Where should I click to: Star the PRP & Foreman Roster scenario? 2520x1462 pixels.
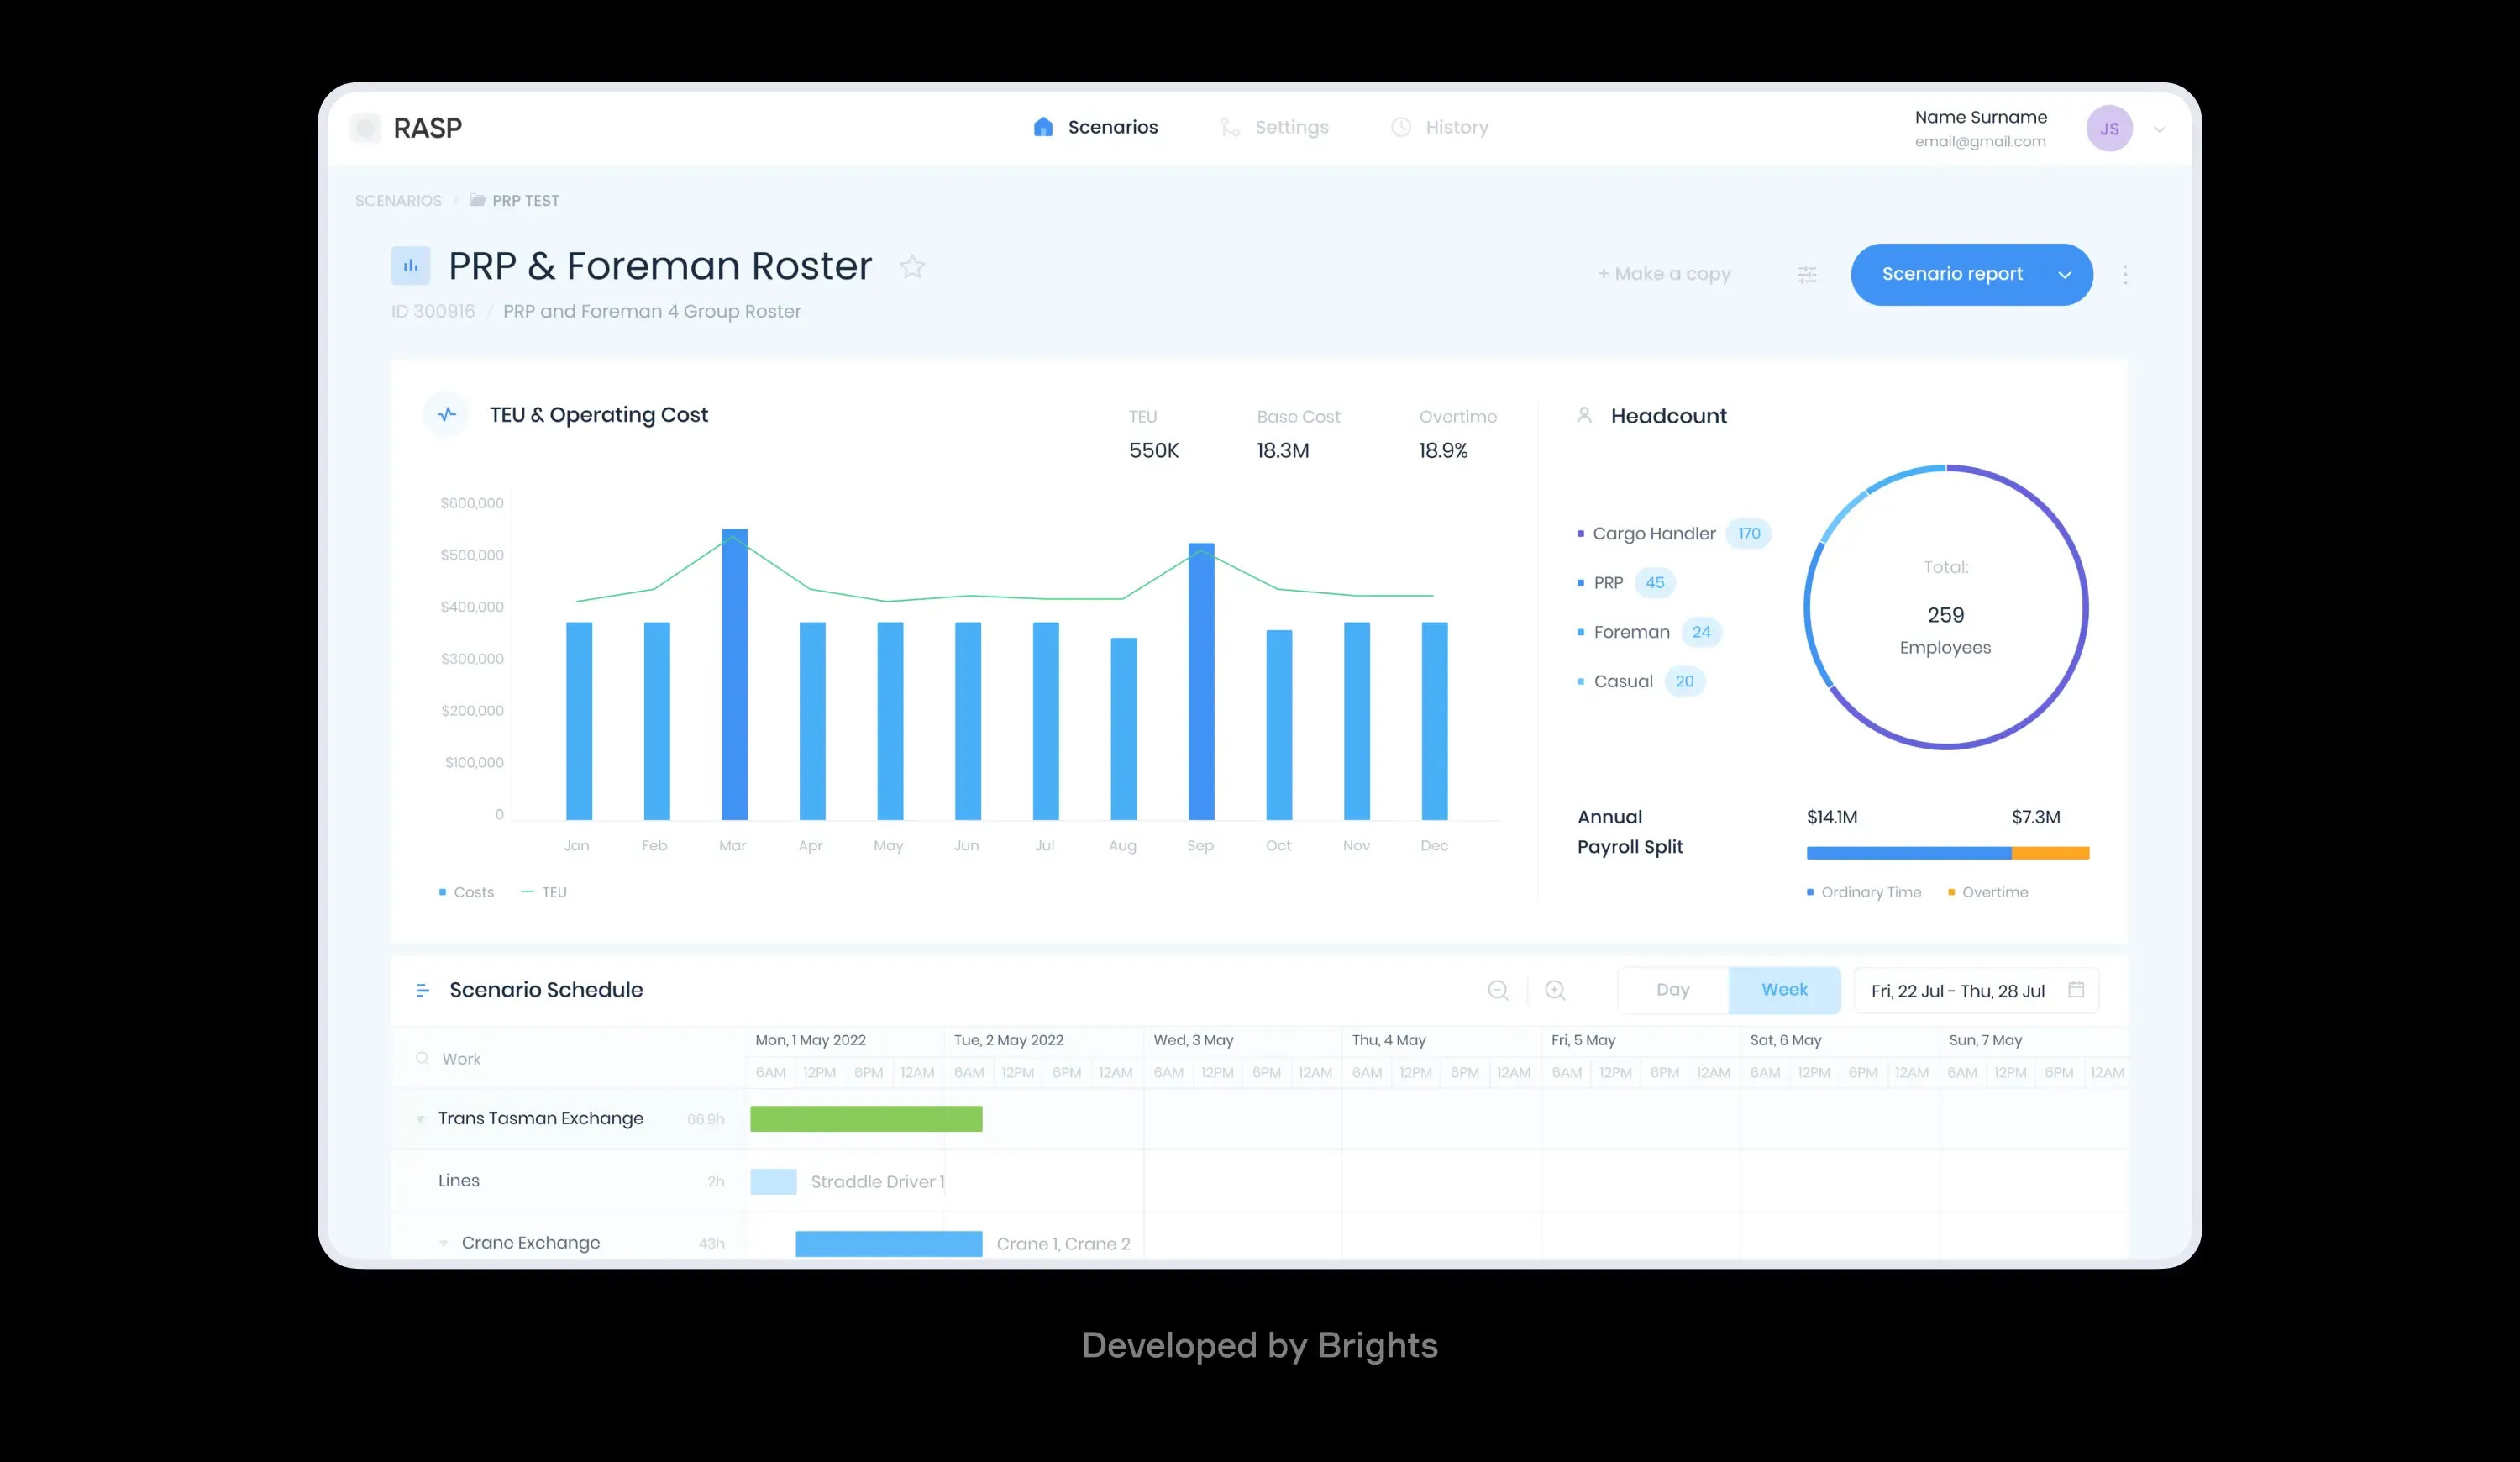coord(912,267)
